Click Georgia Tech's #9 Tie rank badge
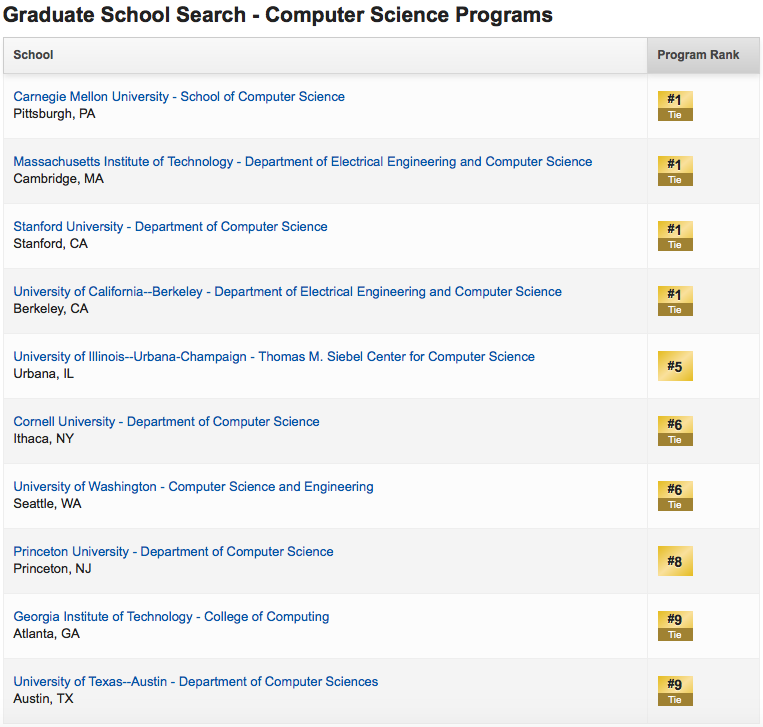763x727 pixels. pos(675,626)
